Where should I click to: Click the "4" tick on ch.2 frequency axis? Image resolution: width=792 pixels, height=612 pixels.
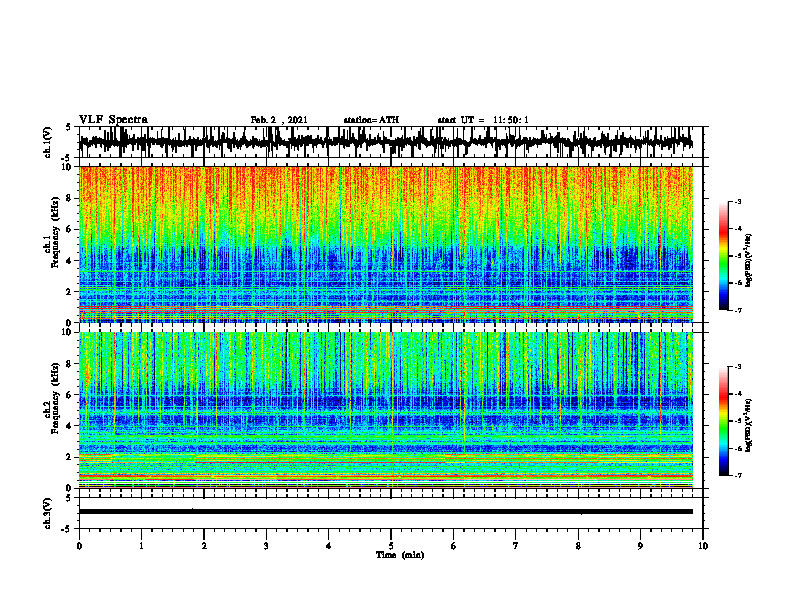69,426
